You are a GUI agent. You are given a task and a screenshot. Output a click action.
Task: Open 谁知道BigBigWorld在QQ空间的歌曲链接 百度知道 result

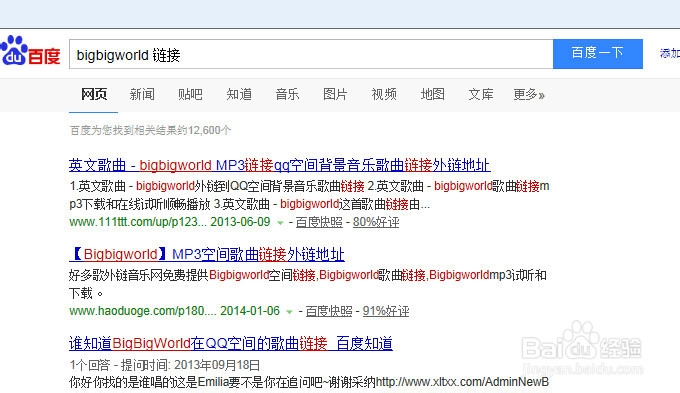point(231,344)
